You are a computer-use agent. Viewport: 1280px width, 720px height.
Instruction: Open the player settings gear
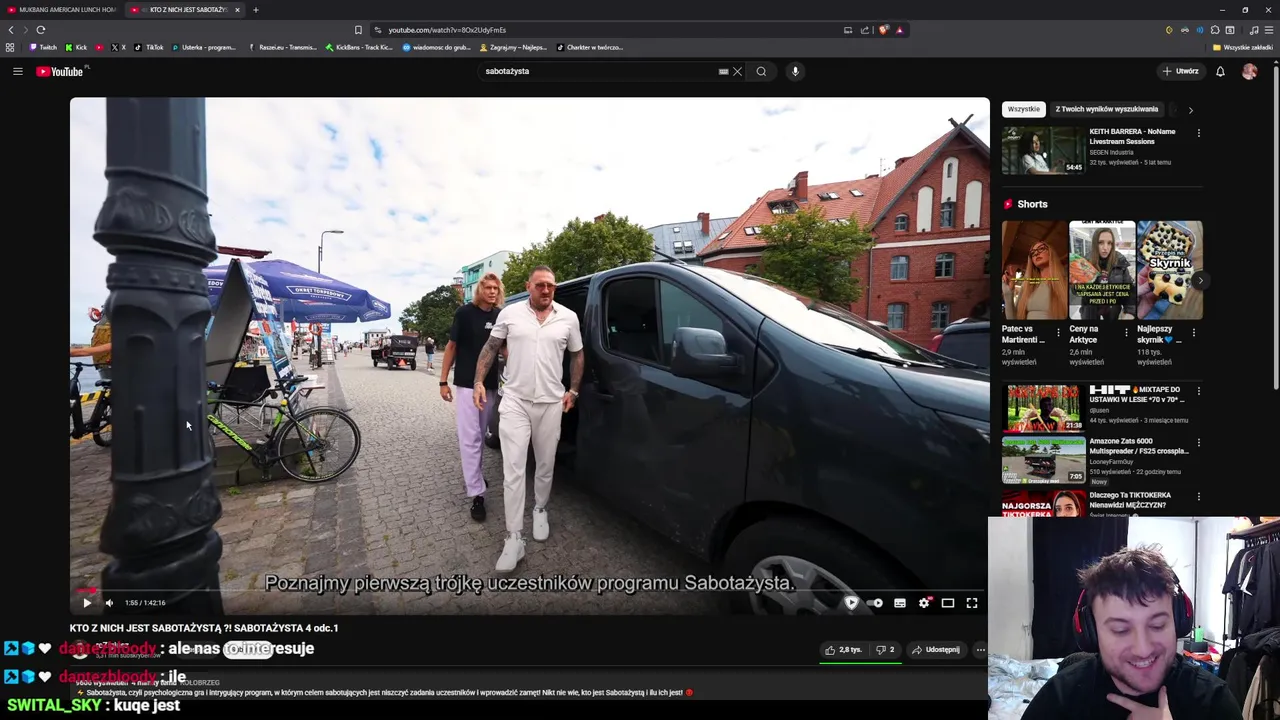(x=924, y=603)
